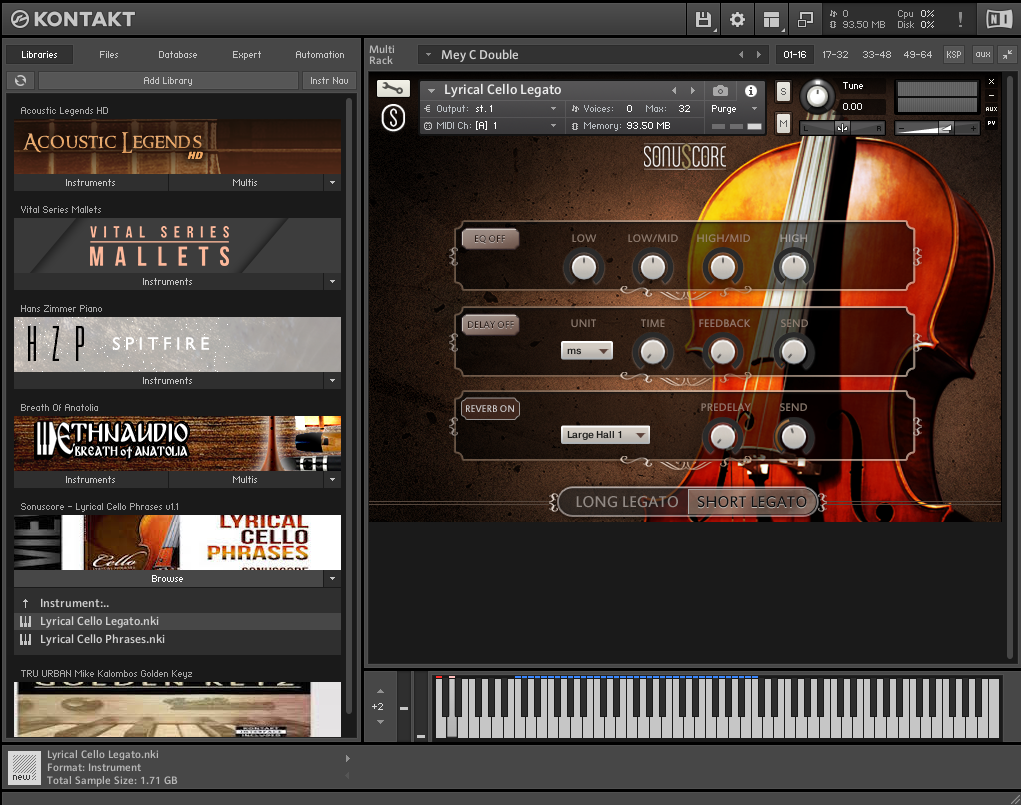The image size is (1021, 805).
Task: Open the save/load files menu icon
Action: (703, 20)
